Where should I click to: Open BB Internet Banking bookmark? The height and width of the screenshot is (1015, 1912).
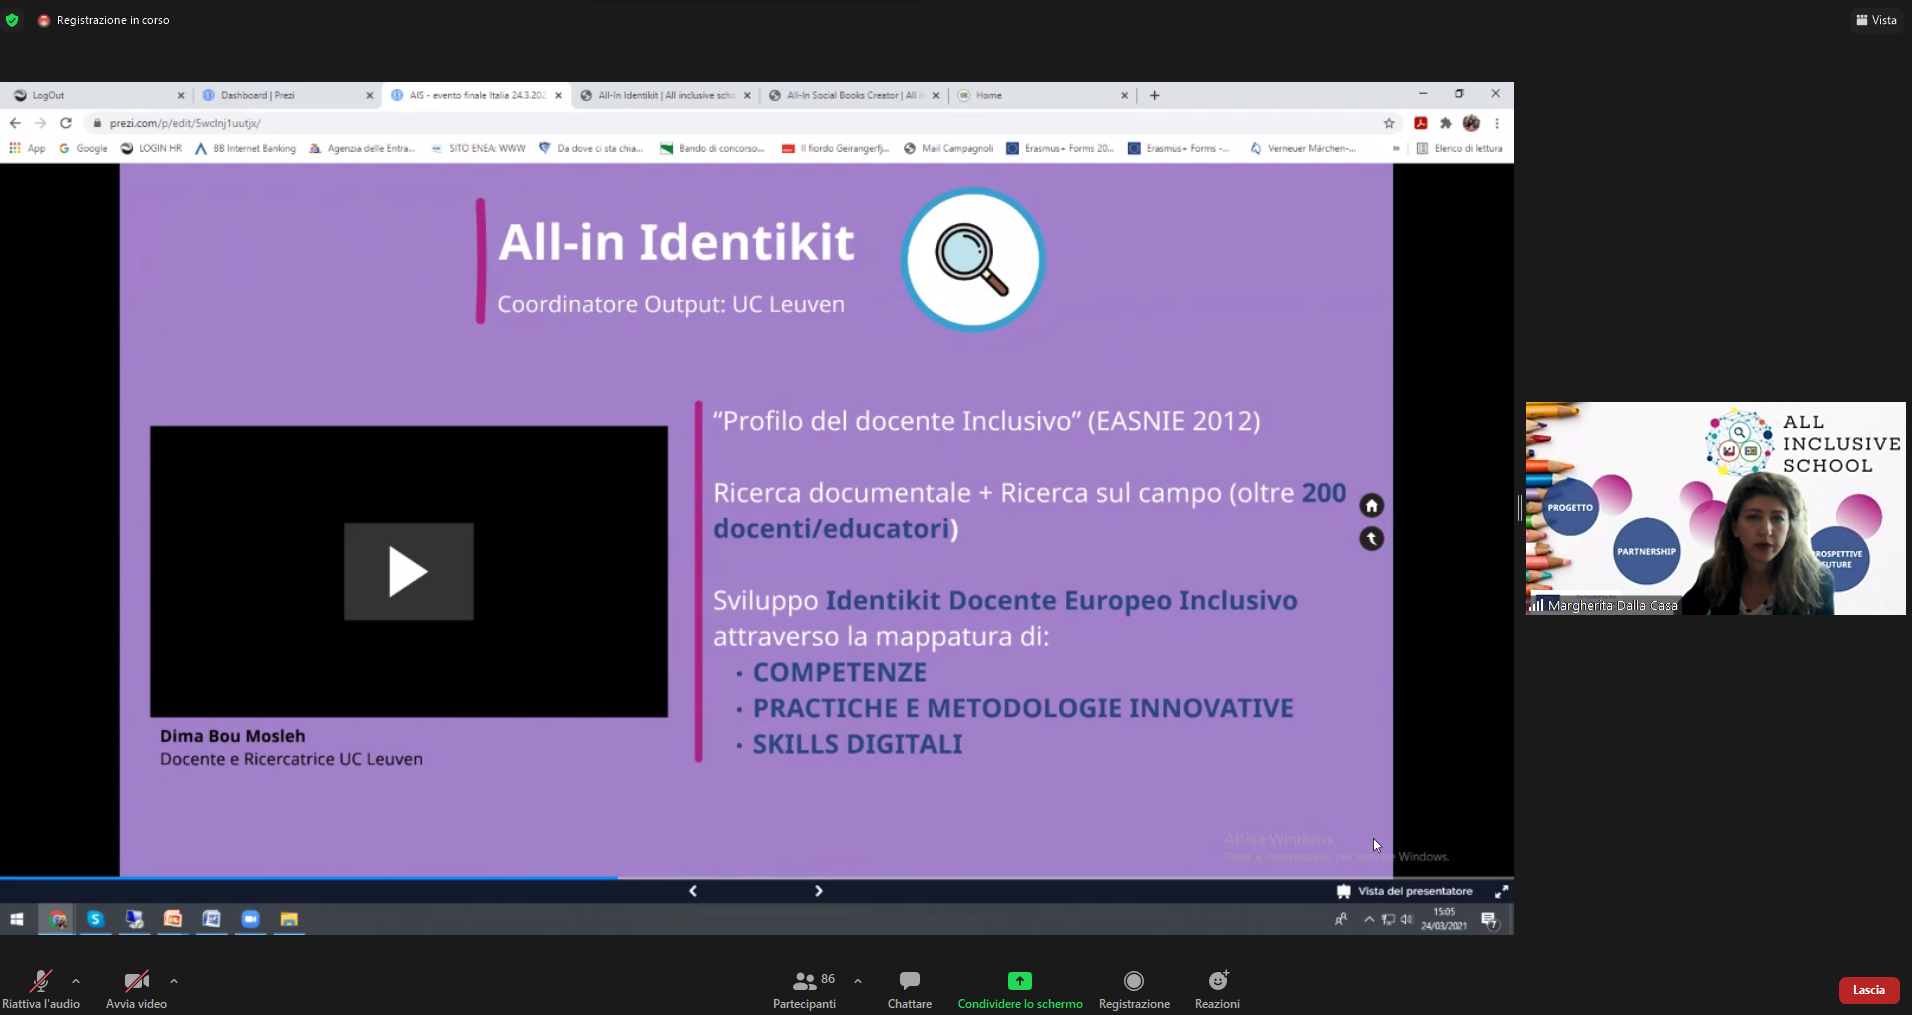[x=245, y=148]
